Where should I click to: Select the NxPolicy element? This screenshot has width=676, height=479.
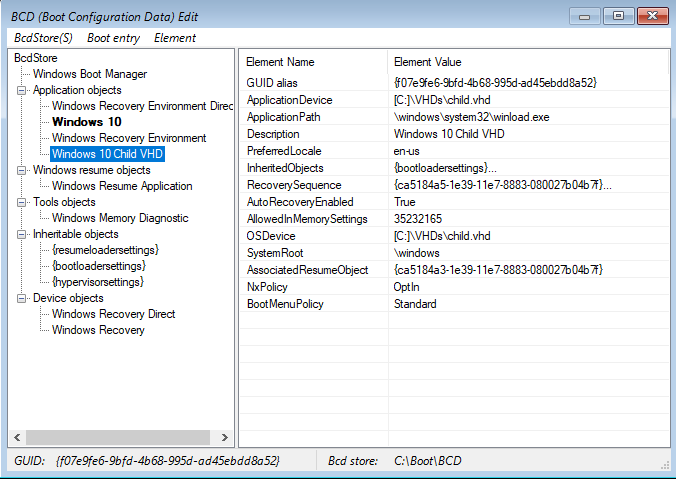tap(454, 287)
